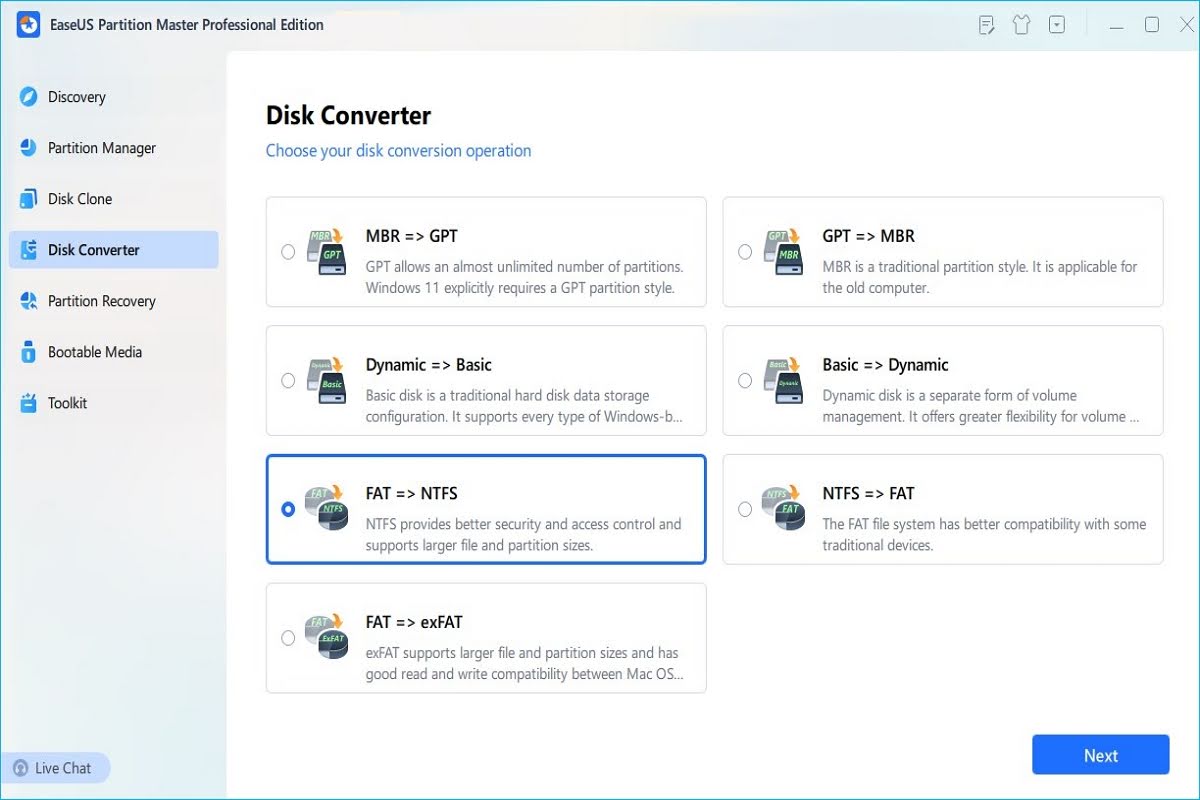Click 'Choose your disk conversion operation' text
This screenshot has width=1200, height=800.
pyautogui.click(x=398, y=151)
